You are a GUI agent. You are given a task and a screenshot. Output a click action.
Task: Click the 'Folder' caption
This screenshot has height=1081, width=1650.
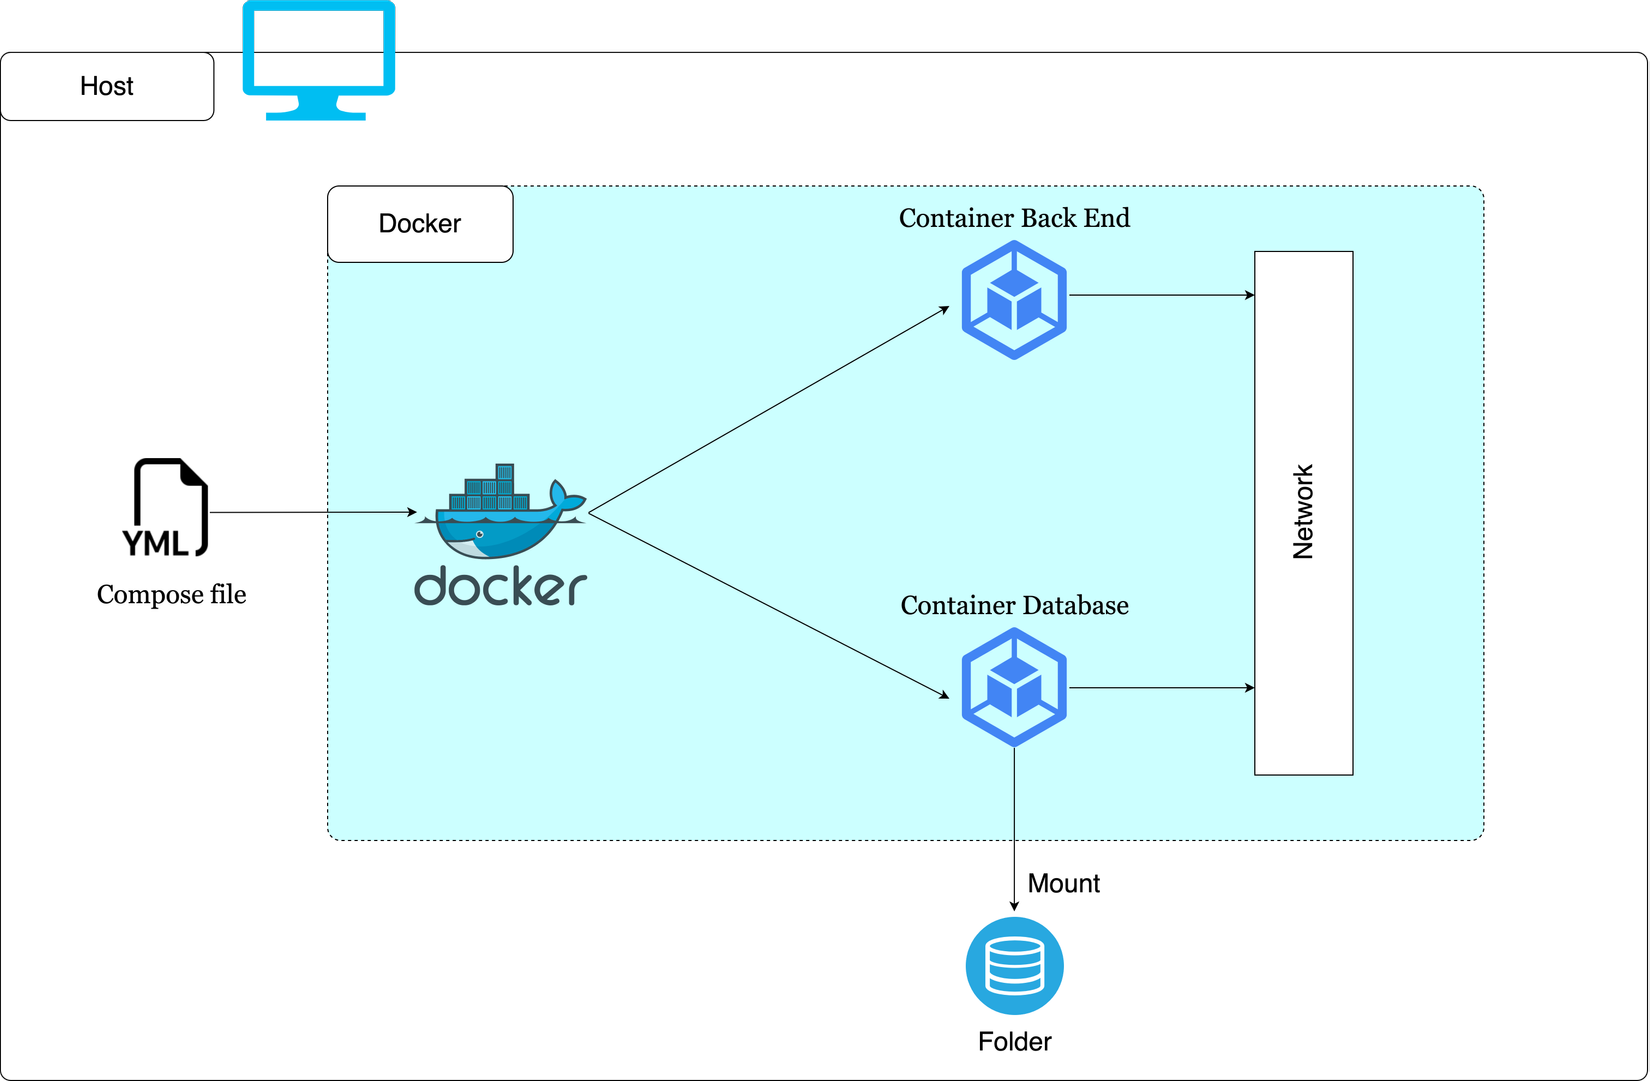(1014, 1042)
